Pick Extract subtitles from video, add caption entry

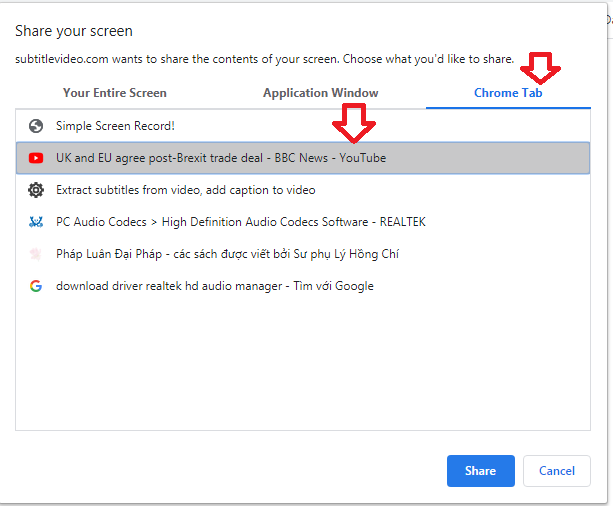(x=303, y=190)
